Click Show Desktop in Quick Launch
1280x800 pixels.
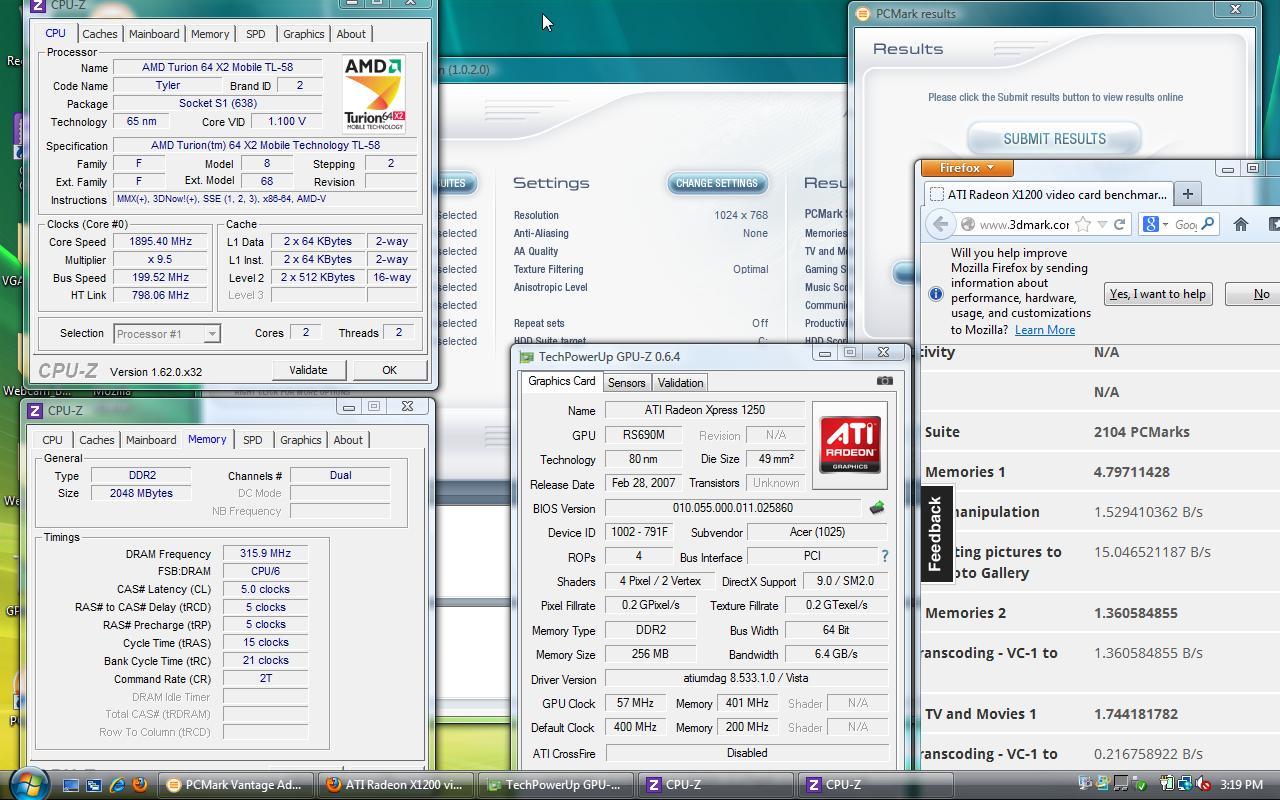[71, 785]
